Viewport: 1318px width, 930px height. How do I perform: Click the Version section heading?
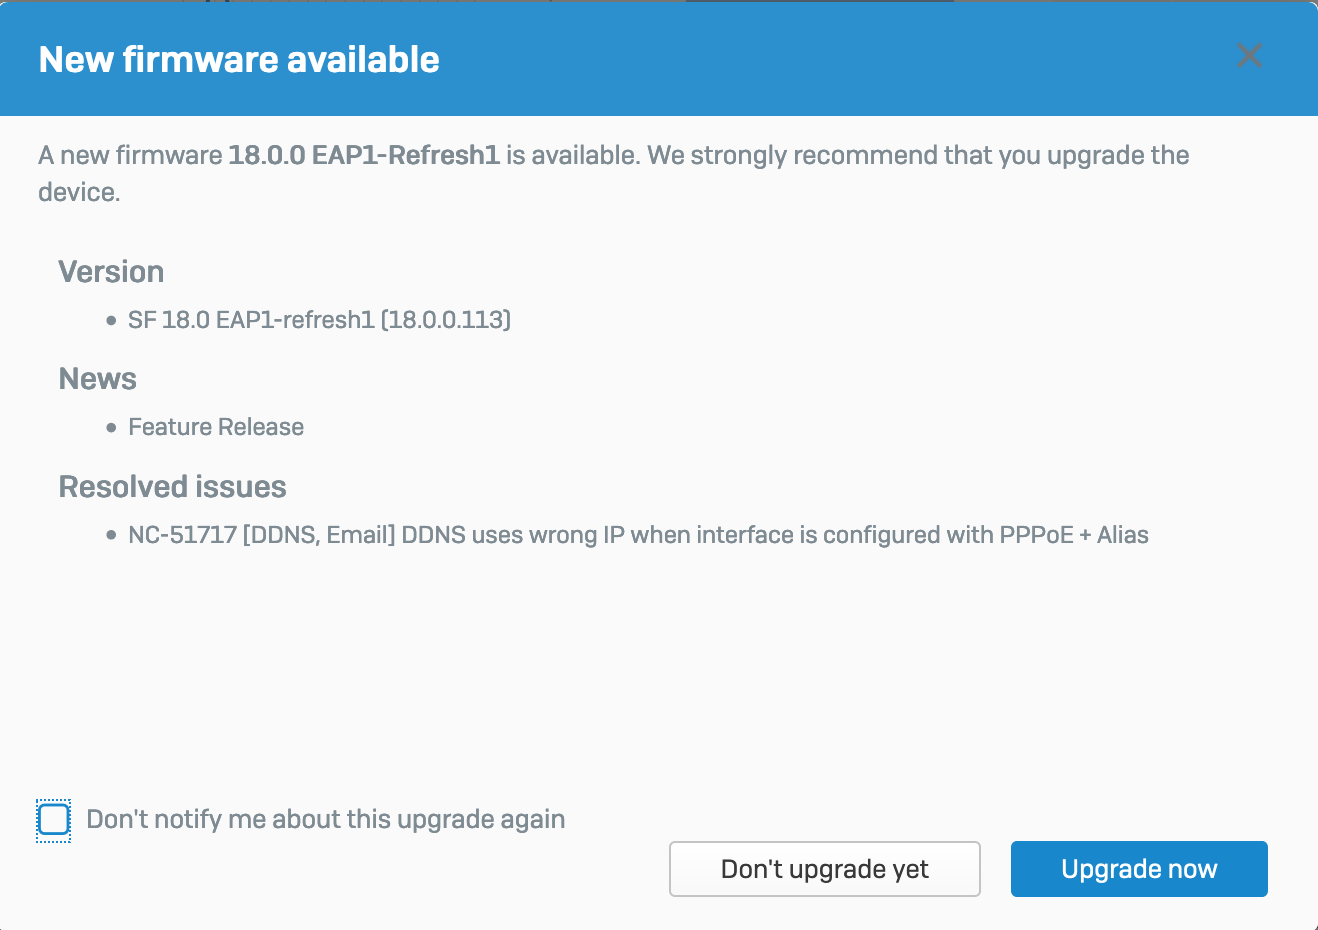tap(111, 272)
